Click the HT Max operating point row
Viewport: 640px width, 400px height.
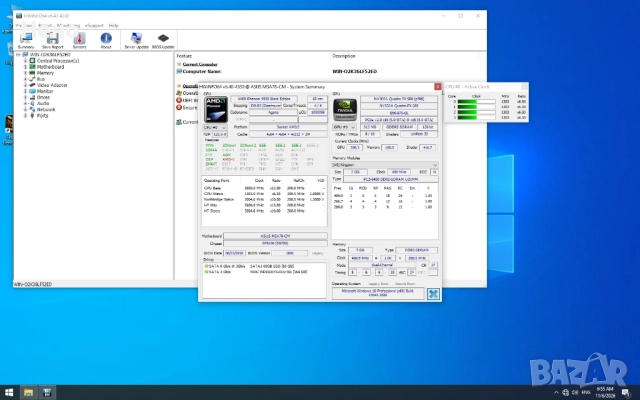[264, 205]
